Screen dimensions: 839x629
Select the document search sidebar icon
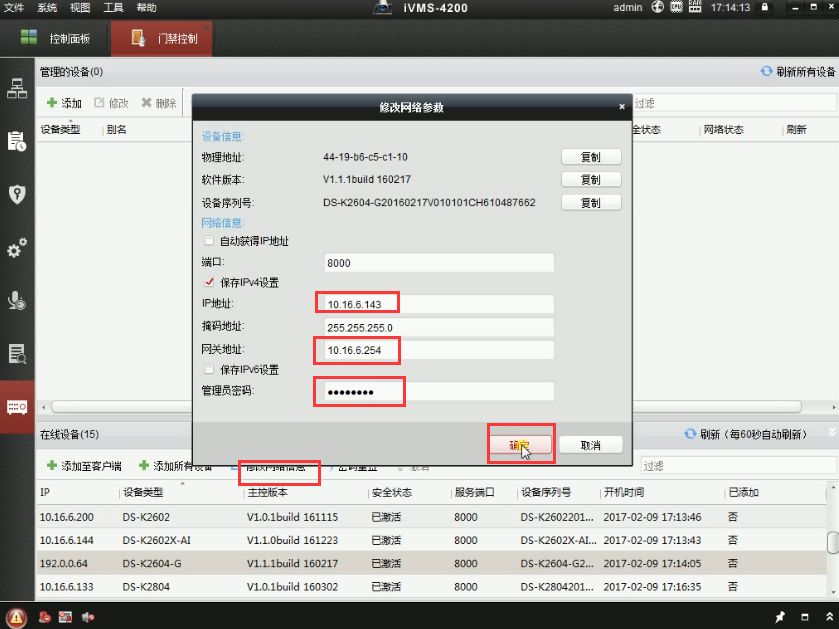(17, 353)
